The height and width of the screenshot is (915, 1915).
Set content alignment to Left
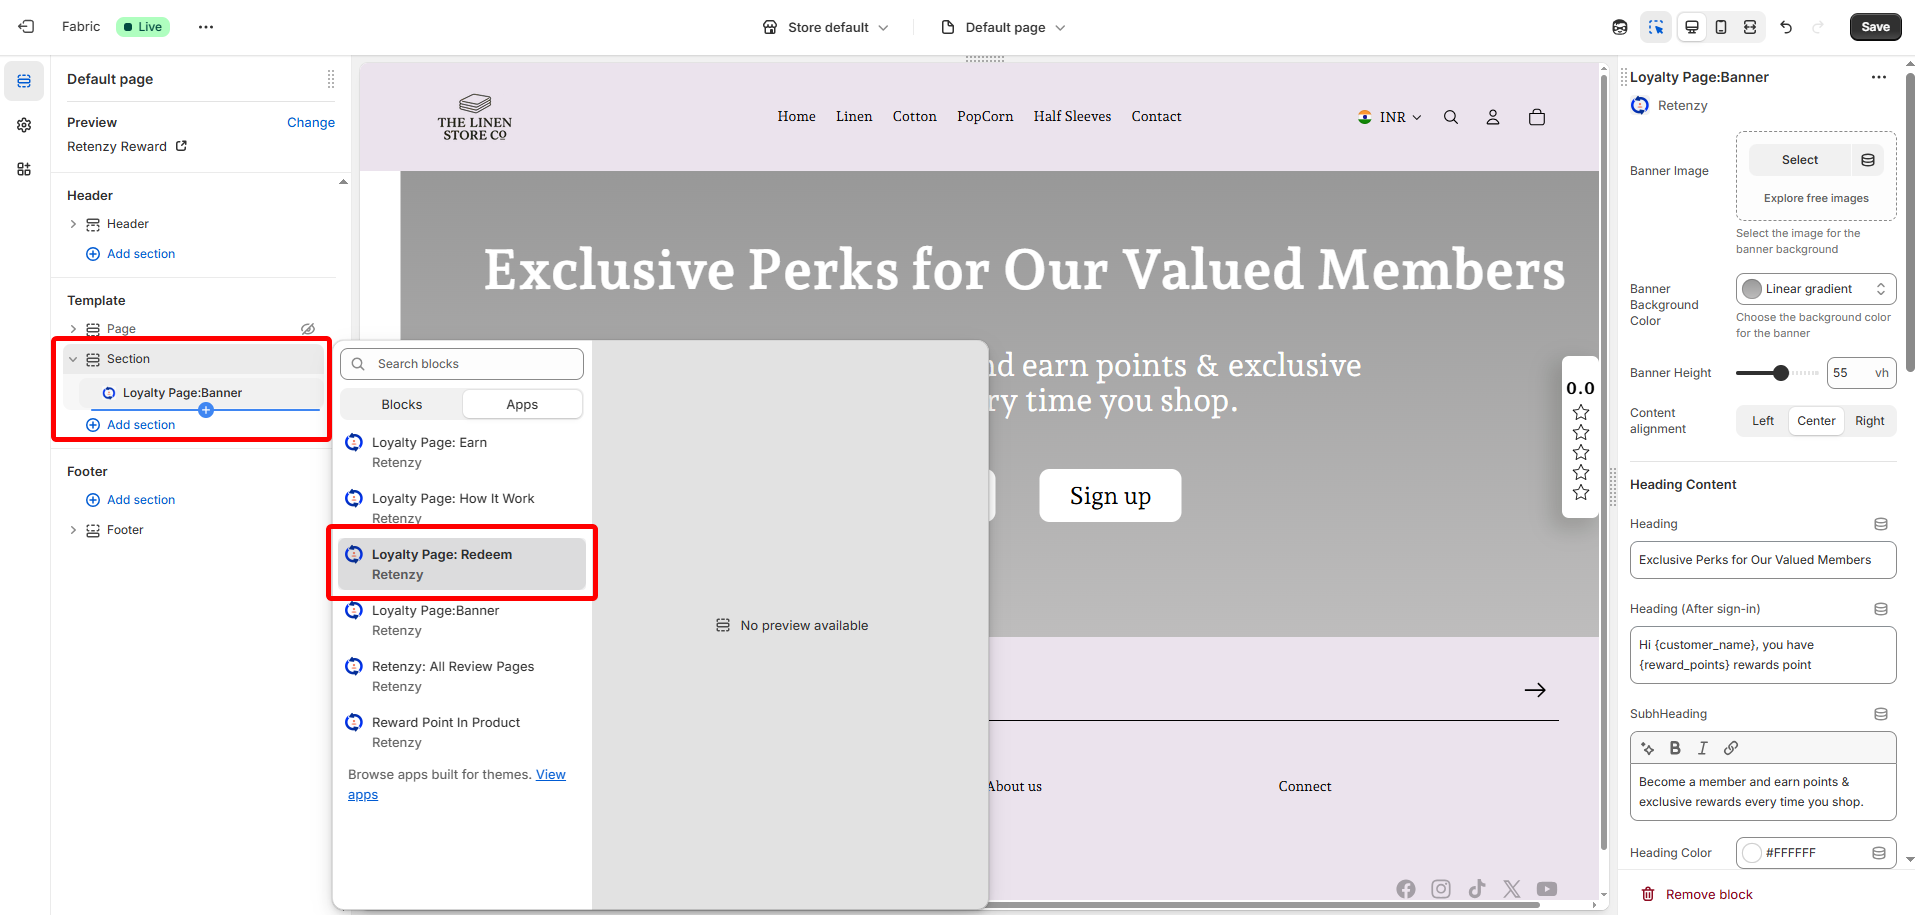1763,421
